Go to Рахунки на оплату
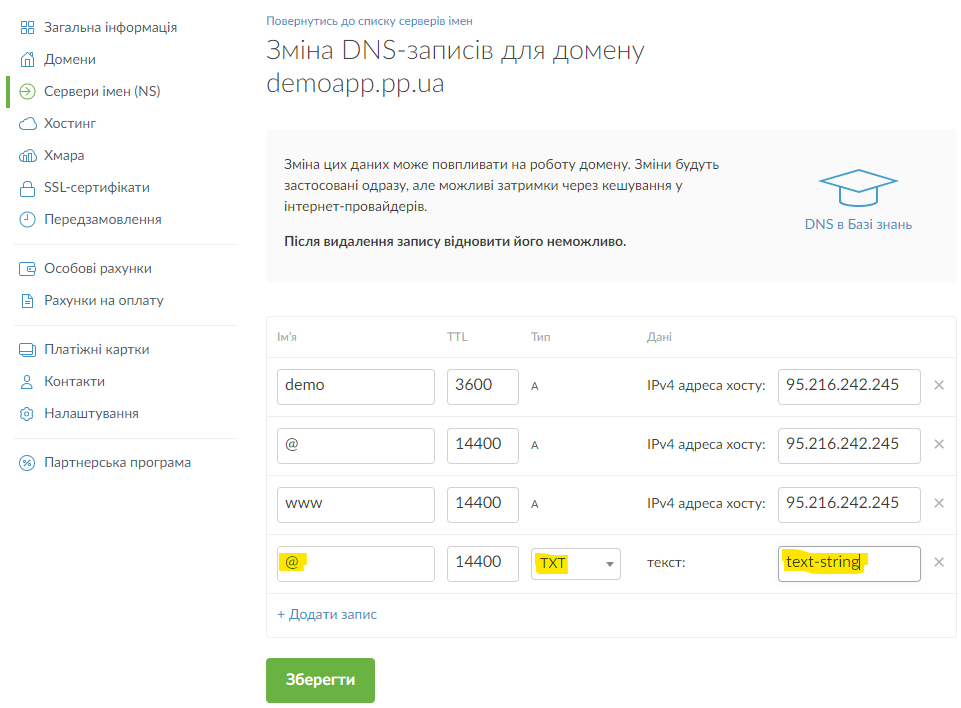 (x=103, y=300)
